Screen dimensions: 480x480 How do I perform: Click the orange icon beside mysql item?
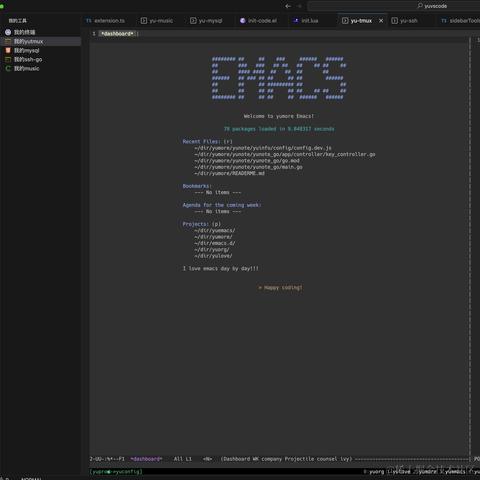click(x=8, y=50)
